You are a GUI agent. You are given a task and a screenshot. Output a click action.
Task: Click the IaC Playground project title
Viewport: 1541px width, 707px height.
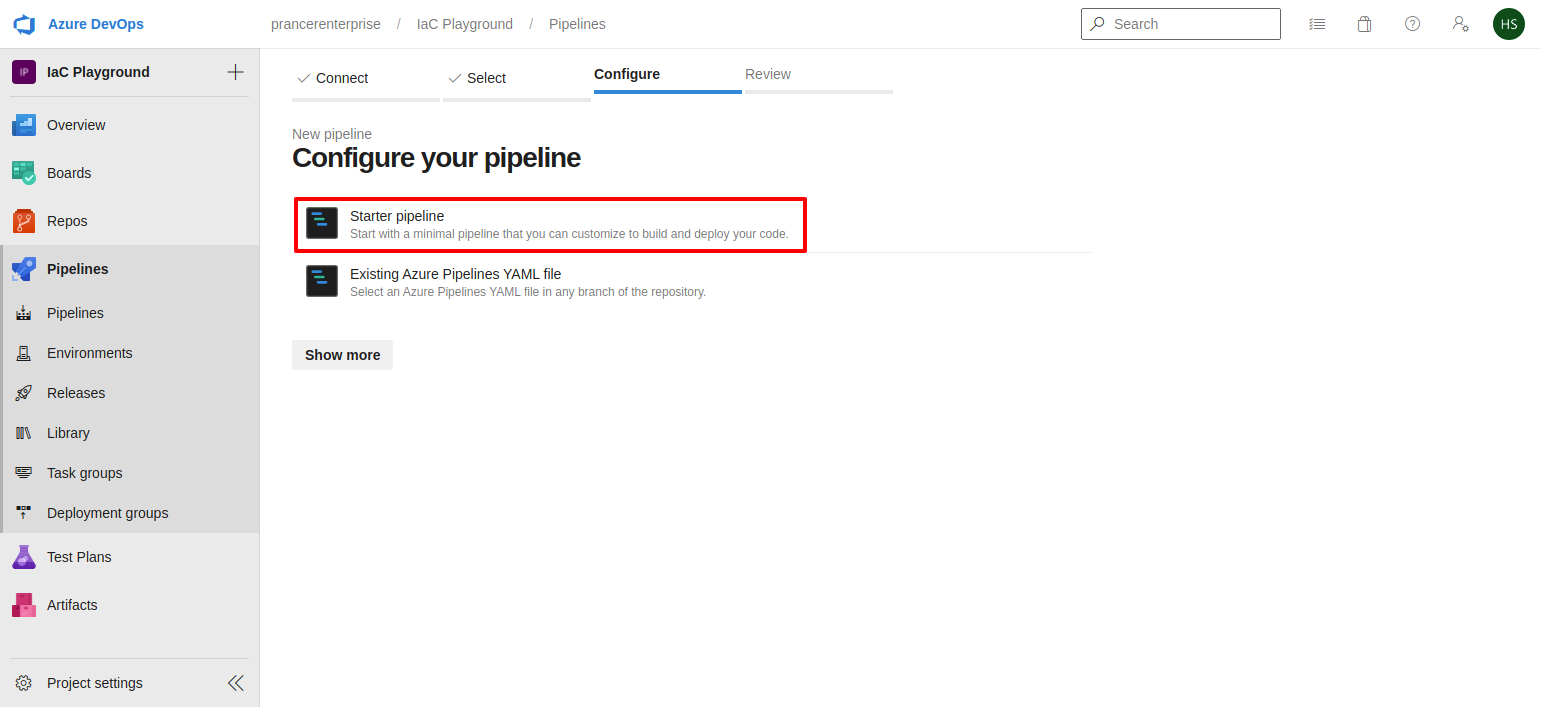pos(98,72)
